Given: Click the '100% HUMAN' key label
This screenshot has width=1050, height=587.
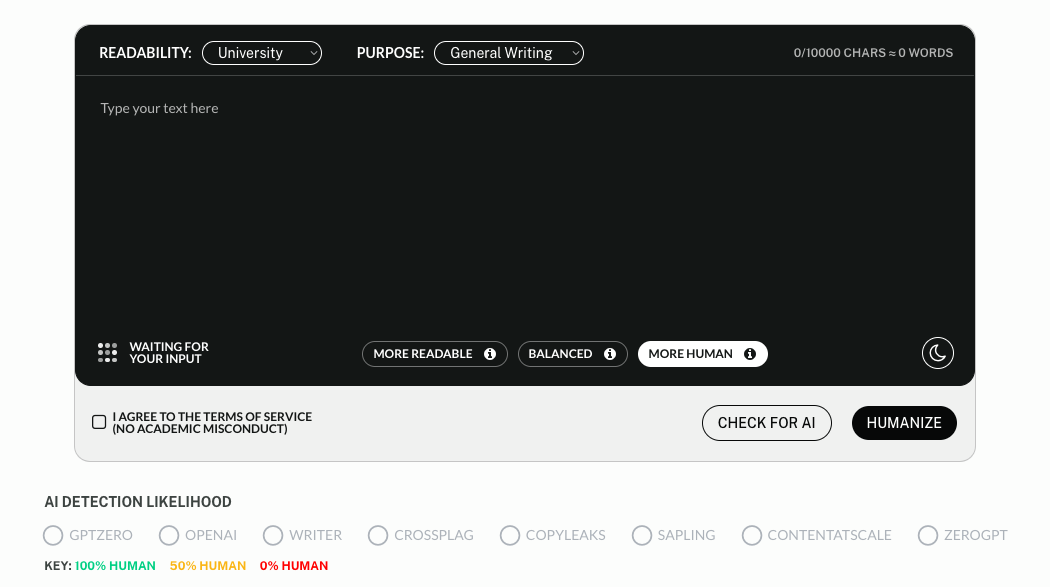Looking at the screenshot, I should (115, 566).
